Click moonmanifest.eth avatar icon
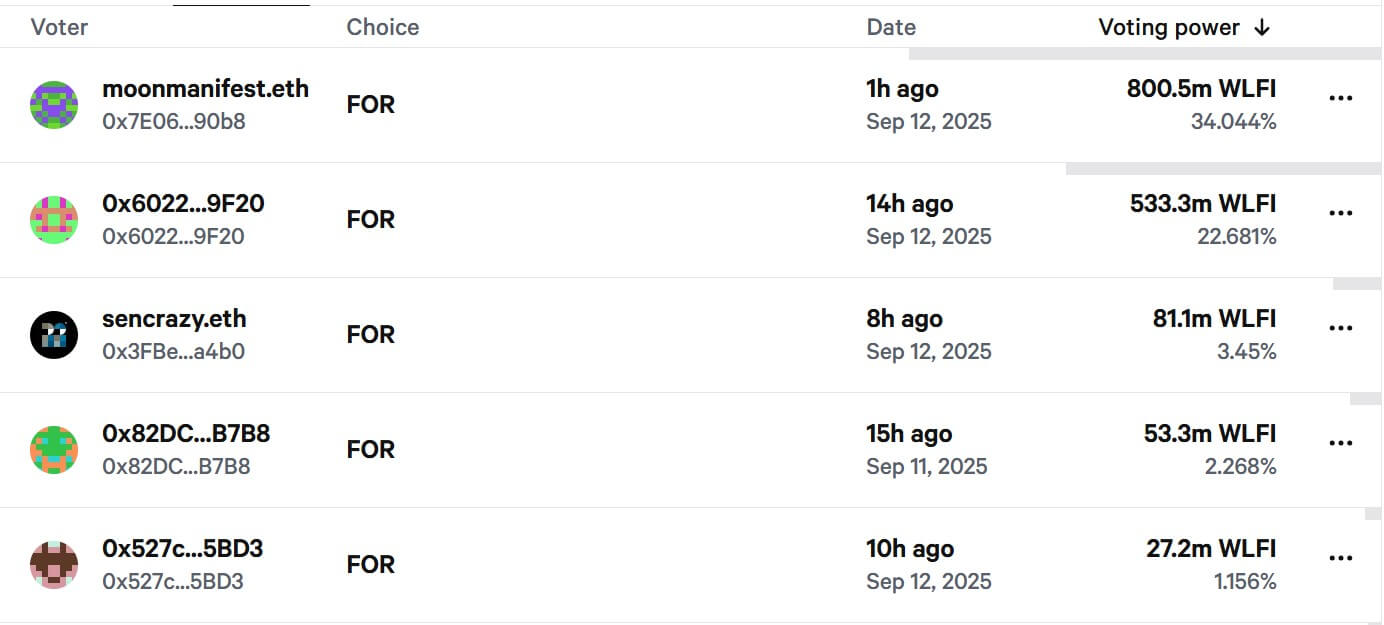This screenshot has width=1384, height=625. click(x=54, y=105)
